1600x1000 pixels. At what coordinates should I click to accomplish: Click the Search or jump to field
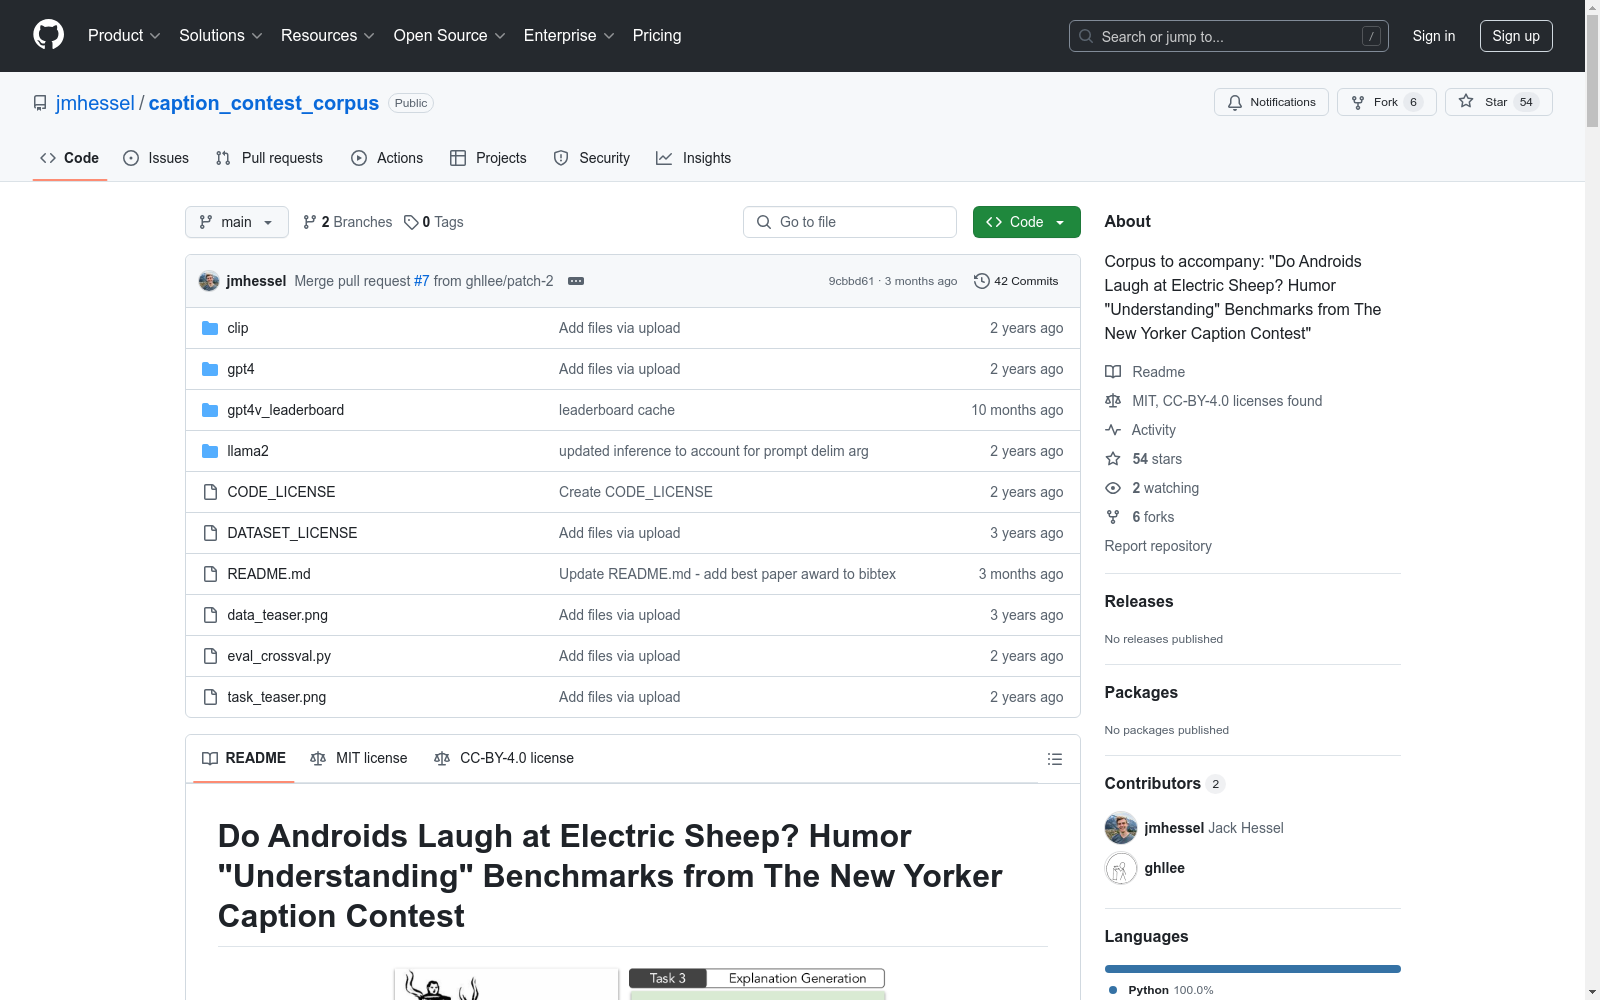(1229, 36)
